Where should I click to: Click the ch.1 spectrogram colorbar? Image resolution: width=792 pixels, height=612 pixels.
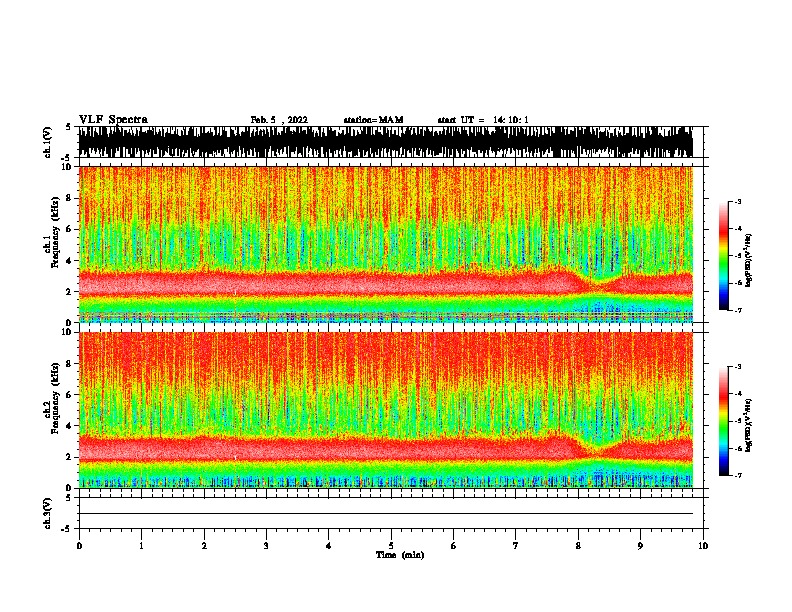point(724,256)
